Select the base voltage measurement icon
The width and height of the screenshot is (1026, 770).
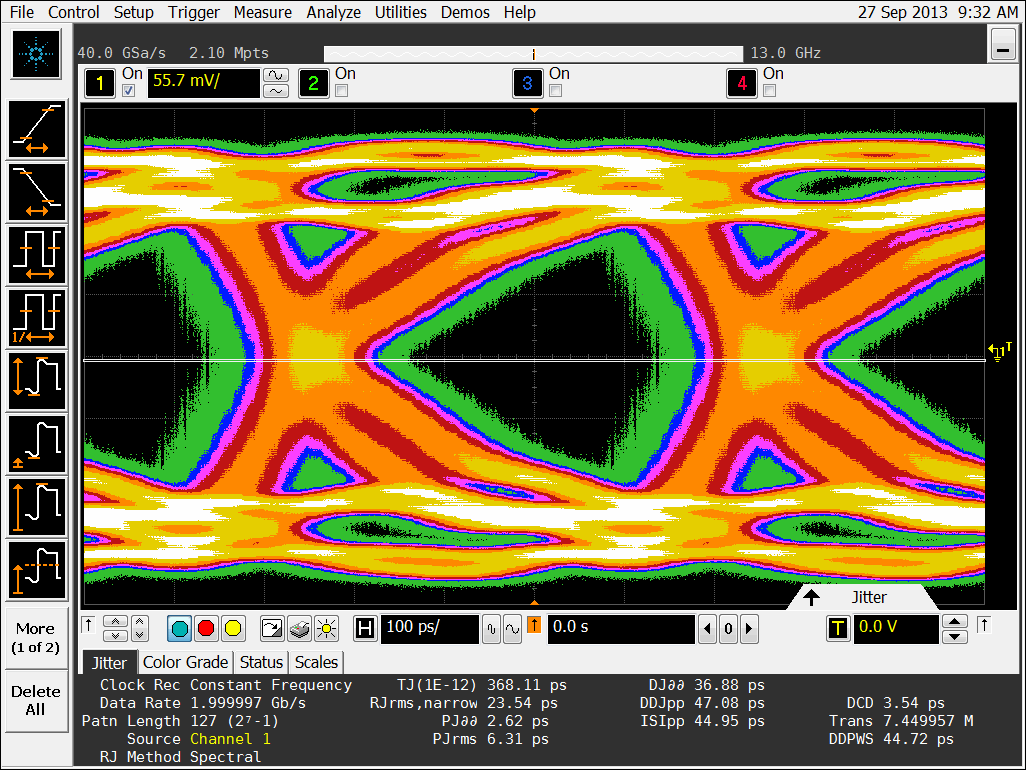click(x=37, y=444)
